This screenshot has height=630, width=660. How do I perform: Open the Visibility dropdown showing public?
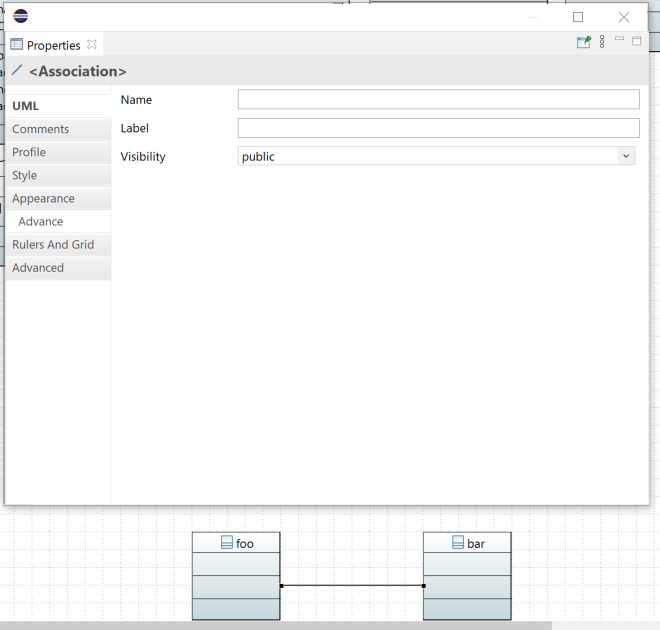pos(436,156)
